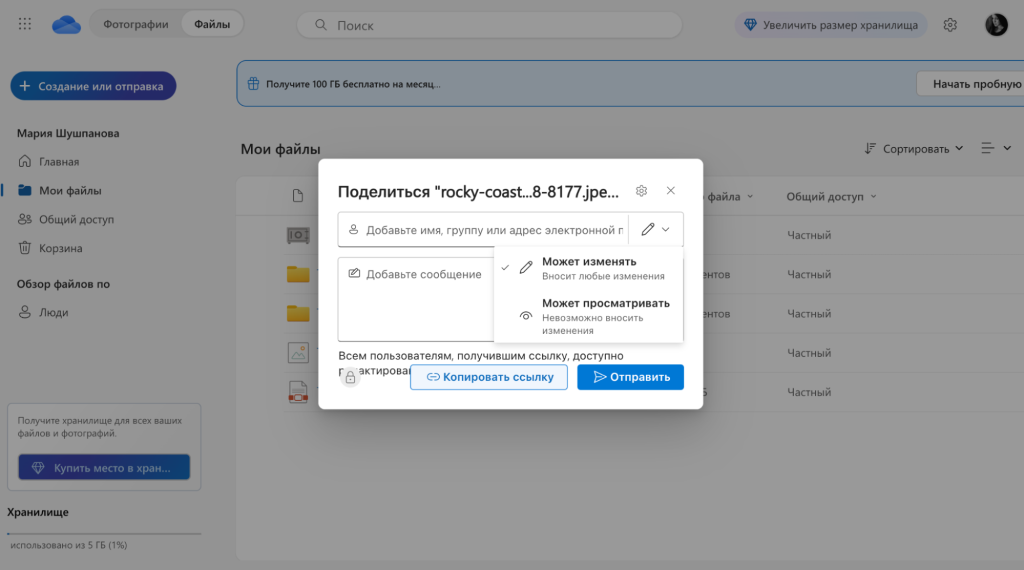The width and height of the screenshot is (1024, 570).
Task: Open the app launcher grid icon
Action: (x=25, y=24)
